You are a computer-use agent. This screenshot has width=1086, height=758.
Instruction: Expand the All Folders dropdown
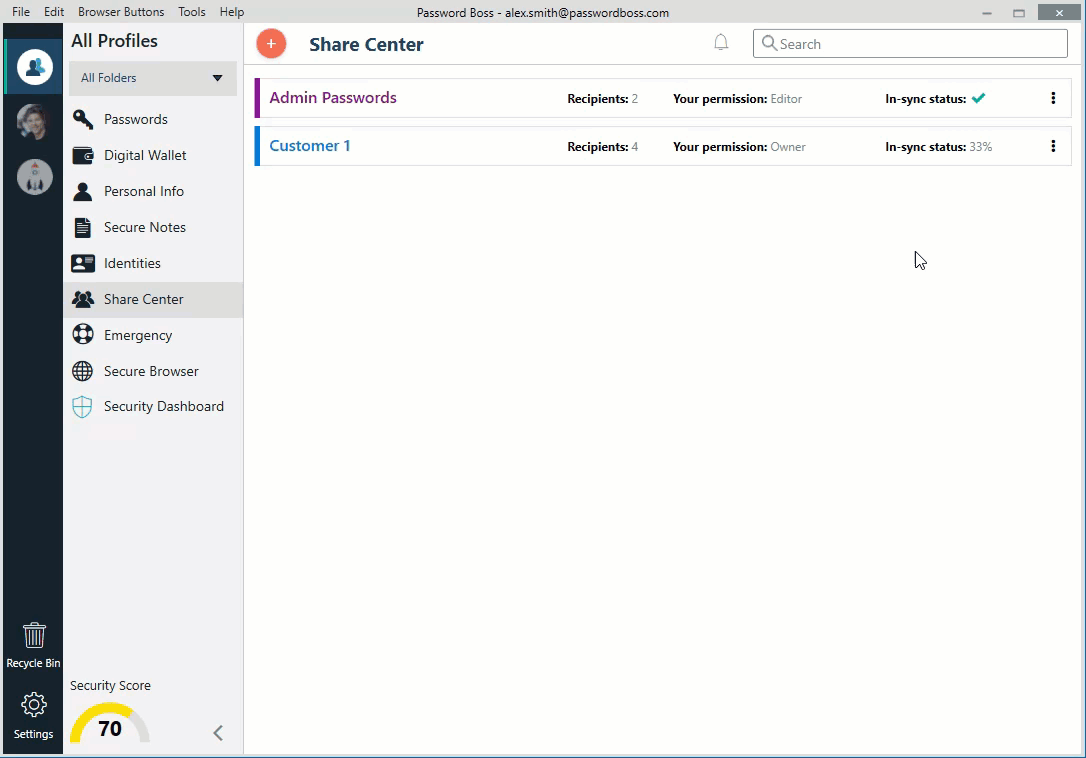pos(152,78)
